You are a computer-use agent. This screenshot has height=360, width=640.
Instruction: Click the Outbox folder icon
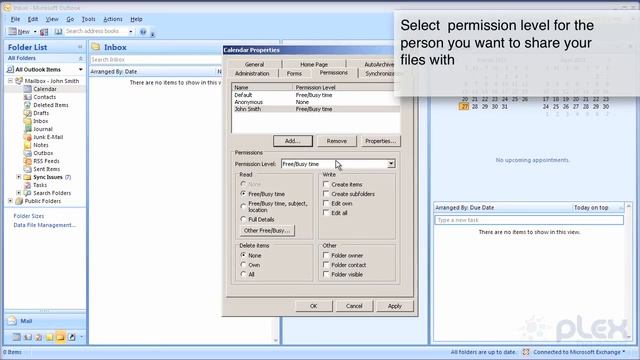(x=27, y=153)
